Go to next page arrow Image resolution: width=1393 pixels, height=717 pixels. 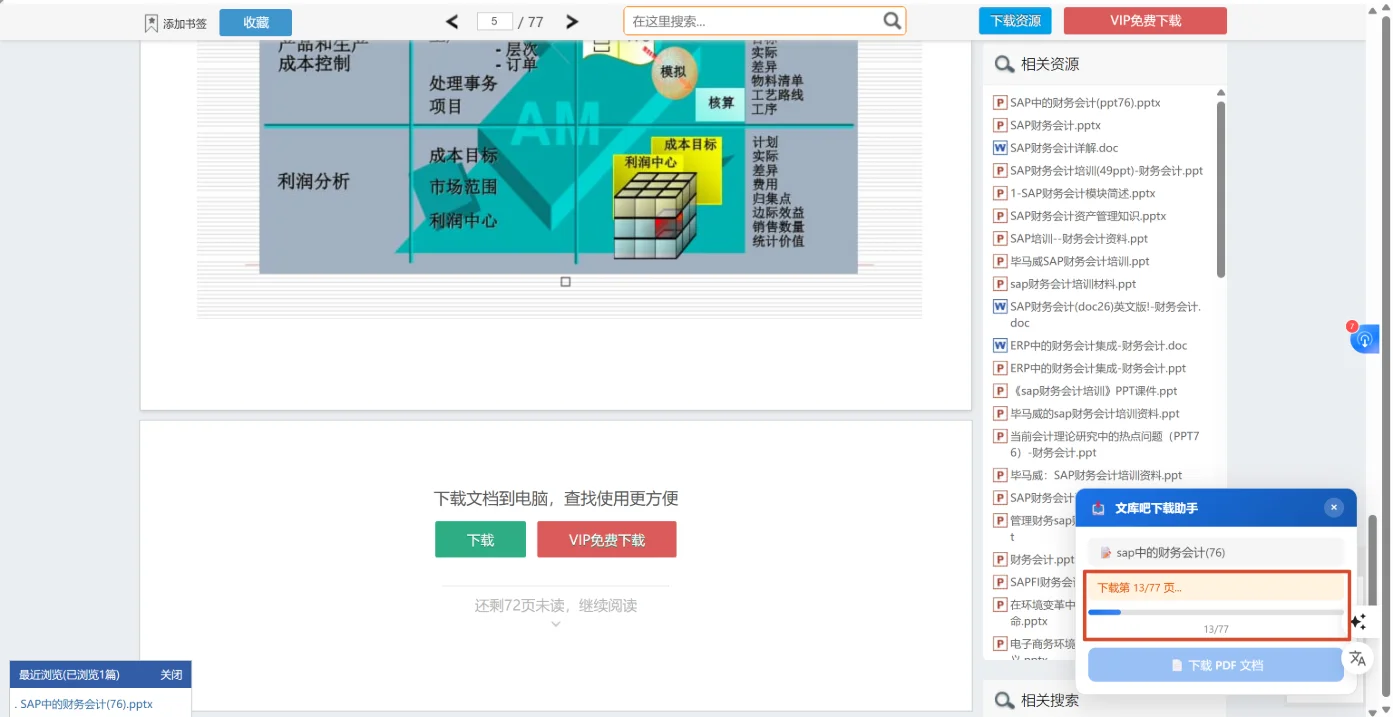pyautogui.click(x=572, y=22)
